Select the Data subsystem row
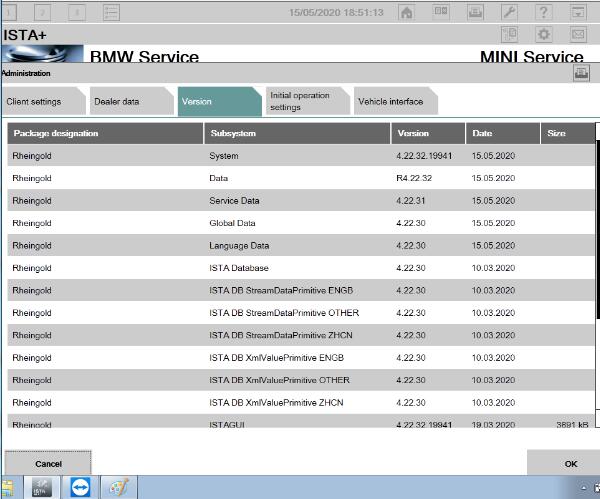This screenshot has height=499, width=600. [301, 178]
